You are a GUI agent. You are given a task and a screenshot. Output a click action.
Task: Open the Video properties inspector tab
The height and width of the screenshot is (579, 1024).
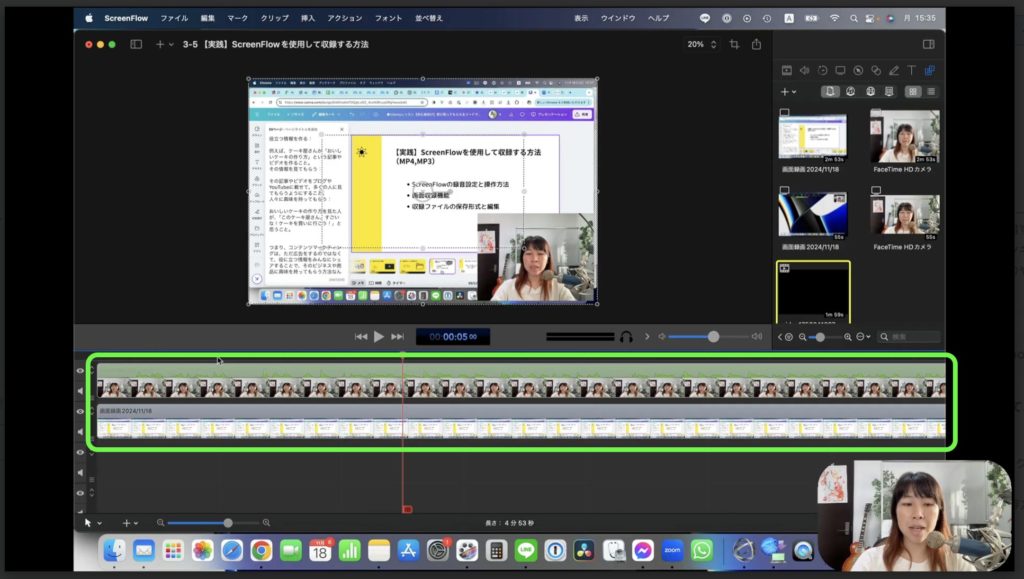786,70
